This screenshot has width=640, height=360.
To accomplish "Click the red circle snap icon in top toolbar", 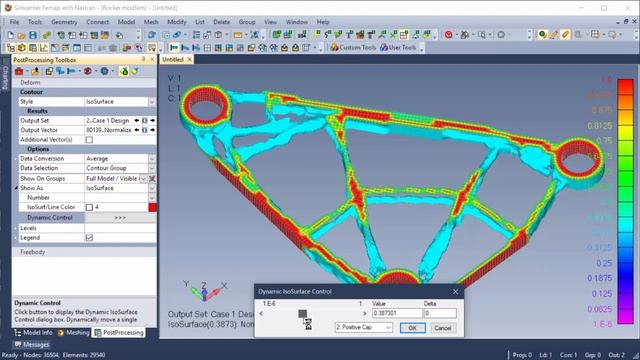I will (449, 35).
